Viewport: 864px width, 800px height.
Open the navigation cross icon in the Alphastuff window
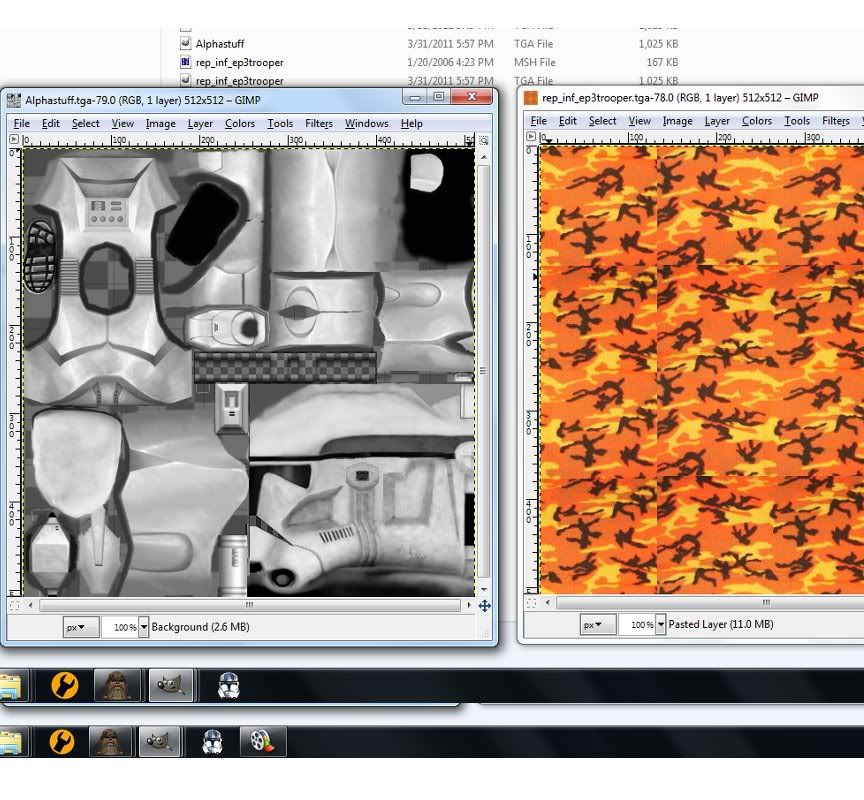[x=484, y=606]
